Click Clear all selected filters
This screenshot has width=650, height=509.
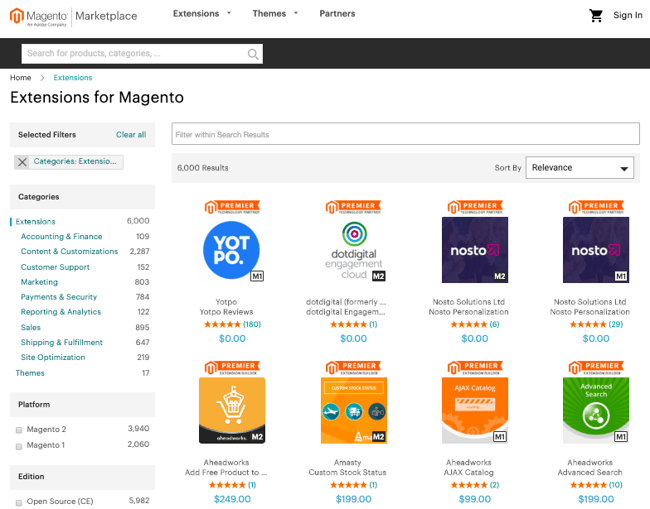tap(131, 134)
